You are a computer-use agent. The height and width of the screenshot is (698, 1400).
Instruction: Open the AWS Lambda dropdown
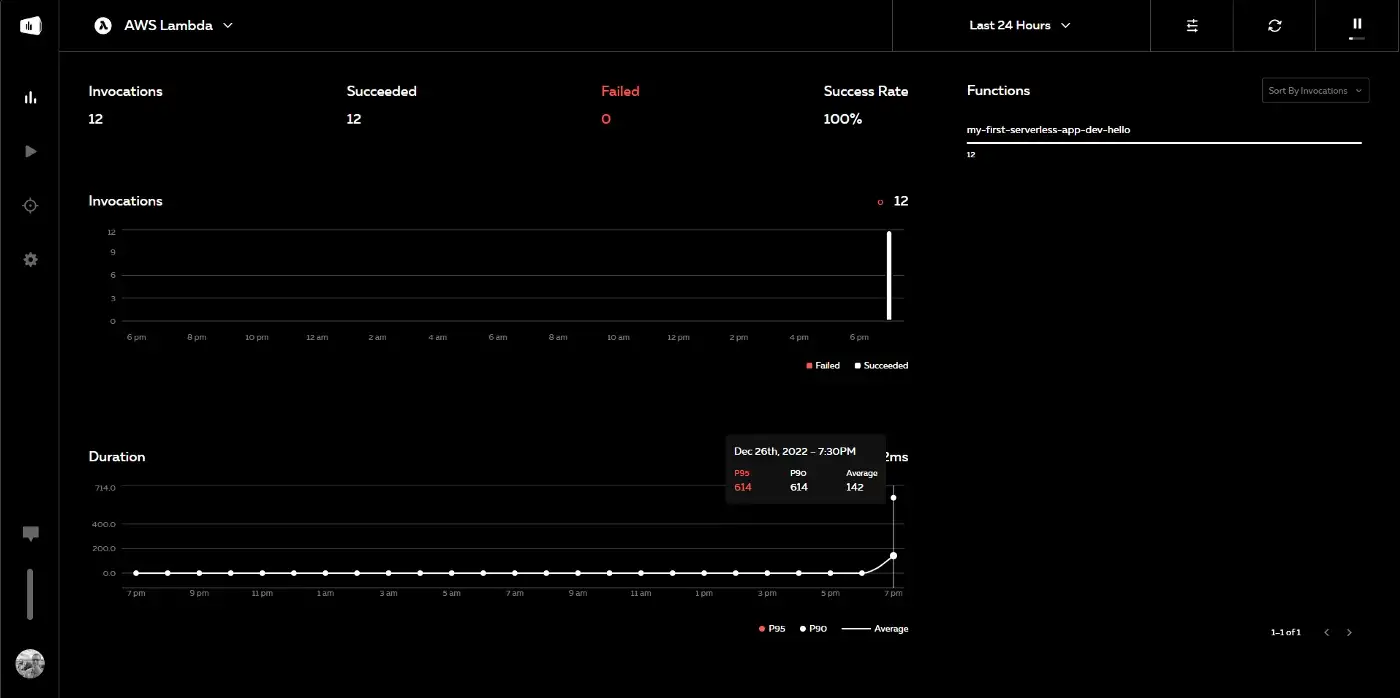164,26
